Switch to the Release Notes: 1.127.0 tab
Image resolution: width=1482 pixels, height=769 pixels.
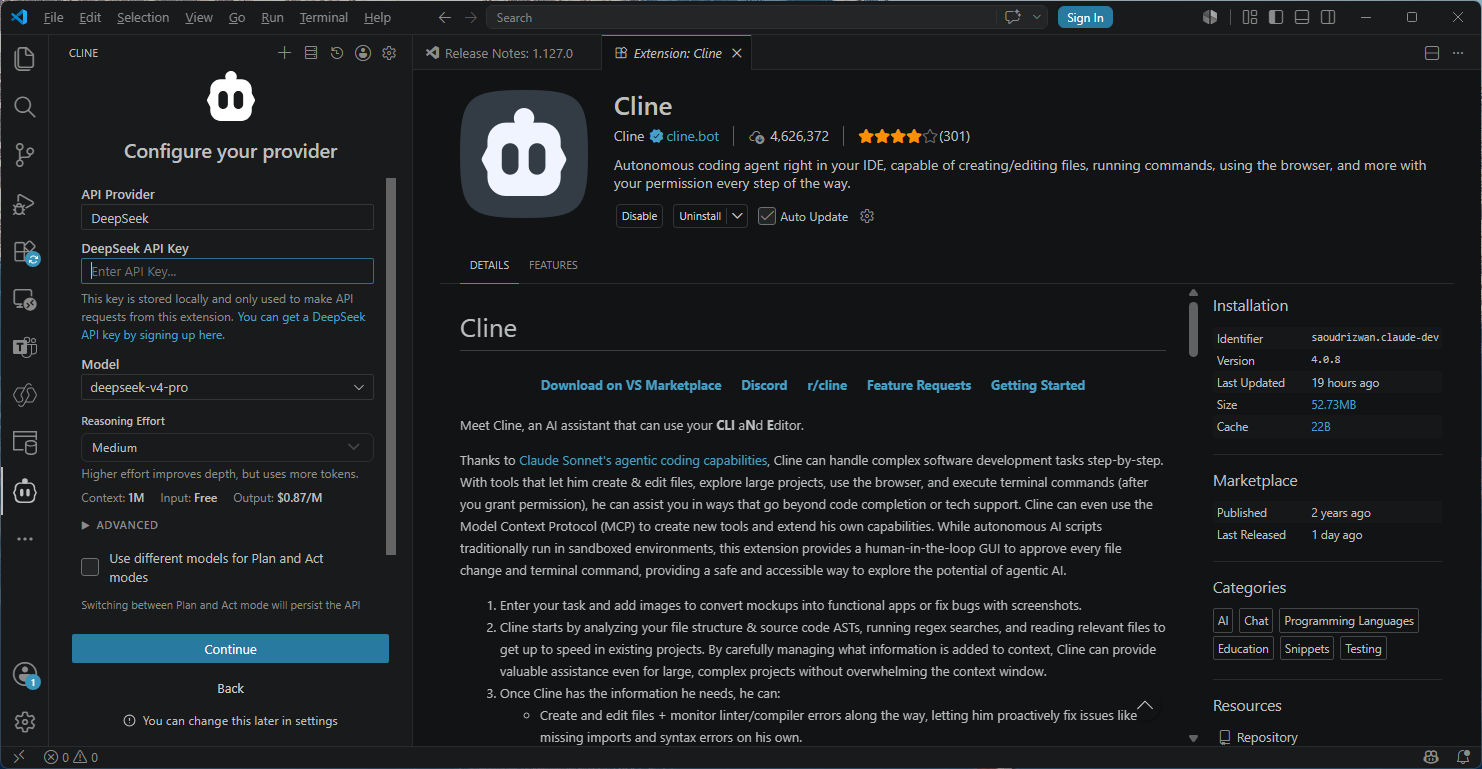coord(508,53)
